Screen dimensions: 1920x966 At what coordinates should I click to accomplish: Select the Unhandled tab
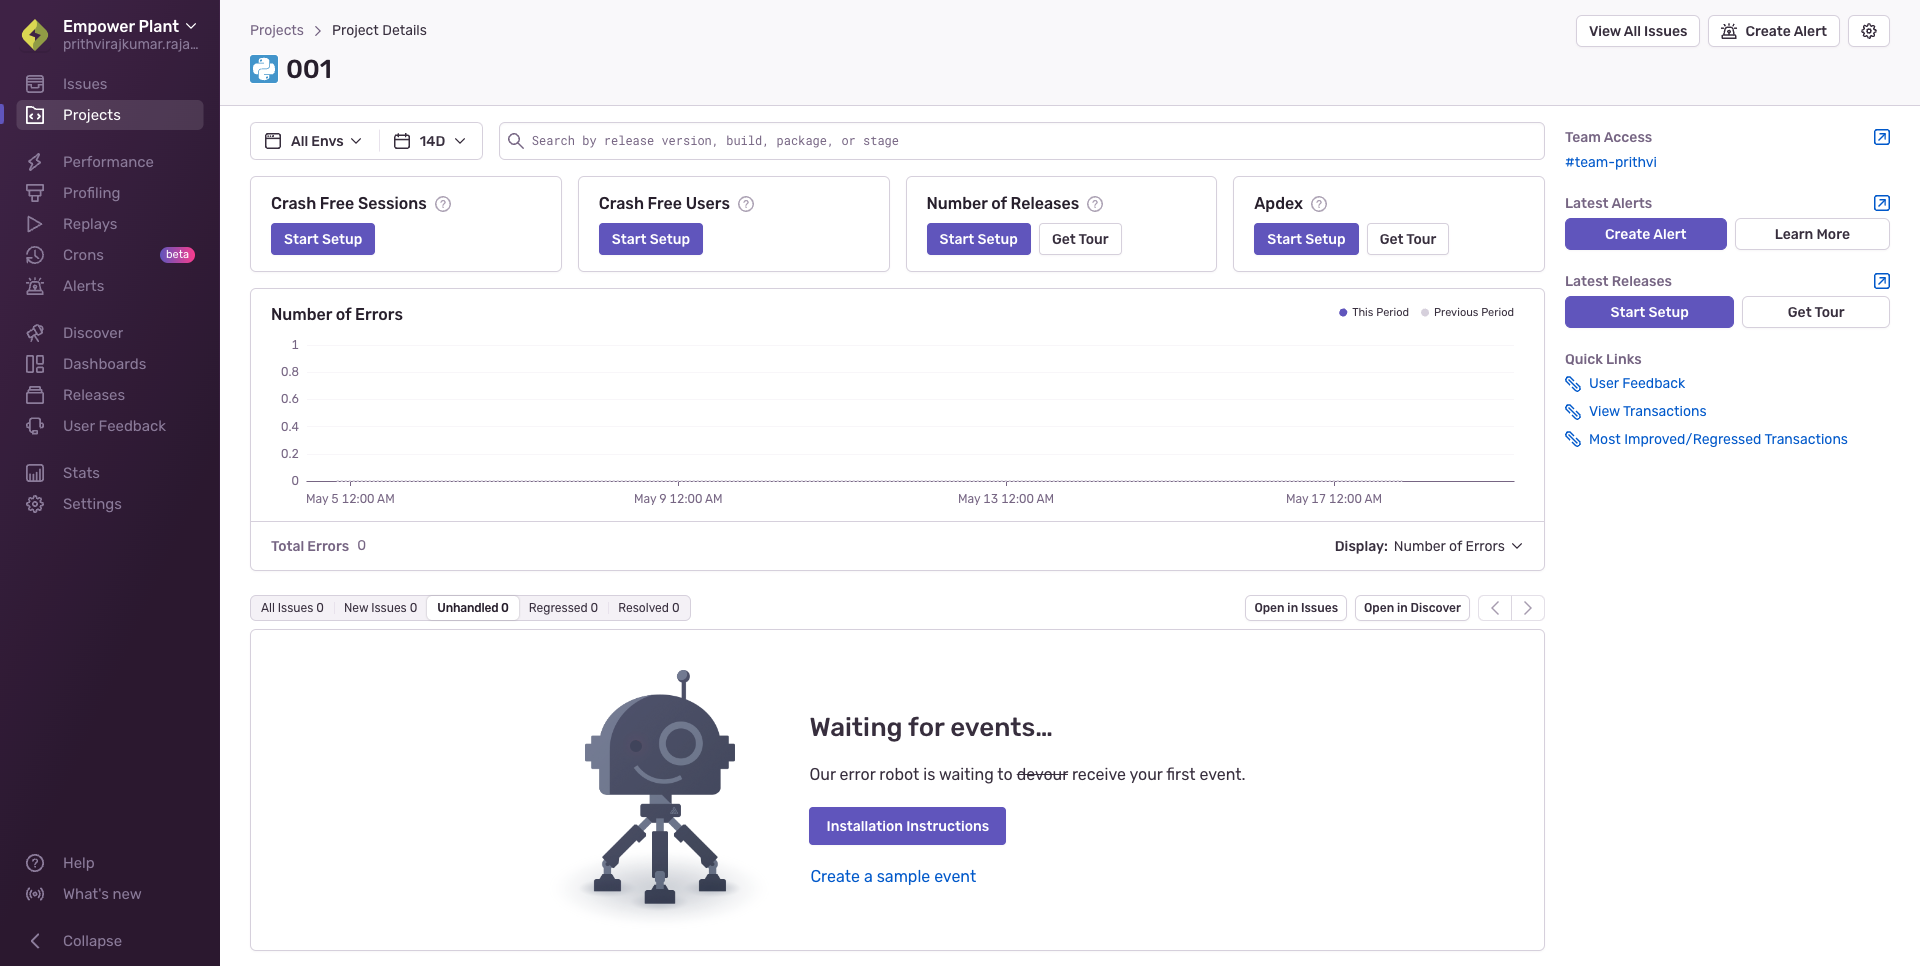(473, 608)
